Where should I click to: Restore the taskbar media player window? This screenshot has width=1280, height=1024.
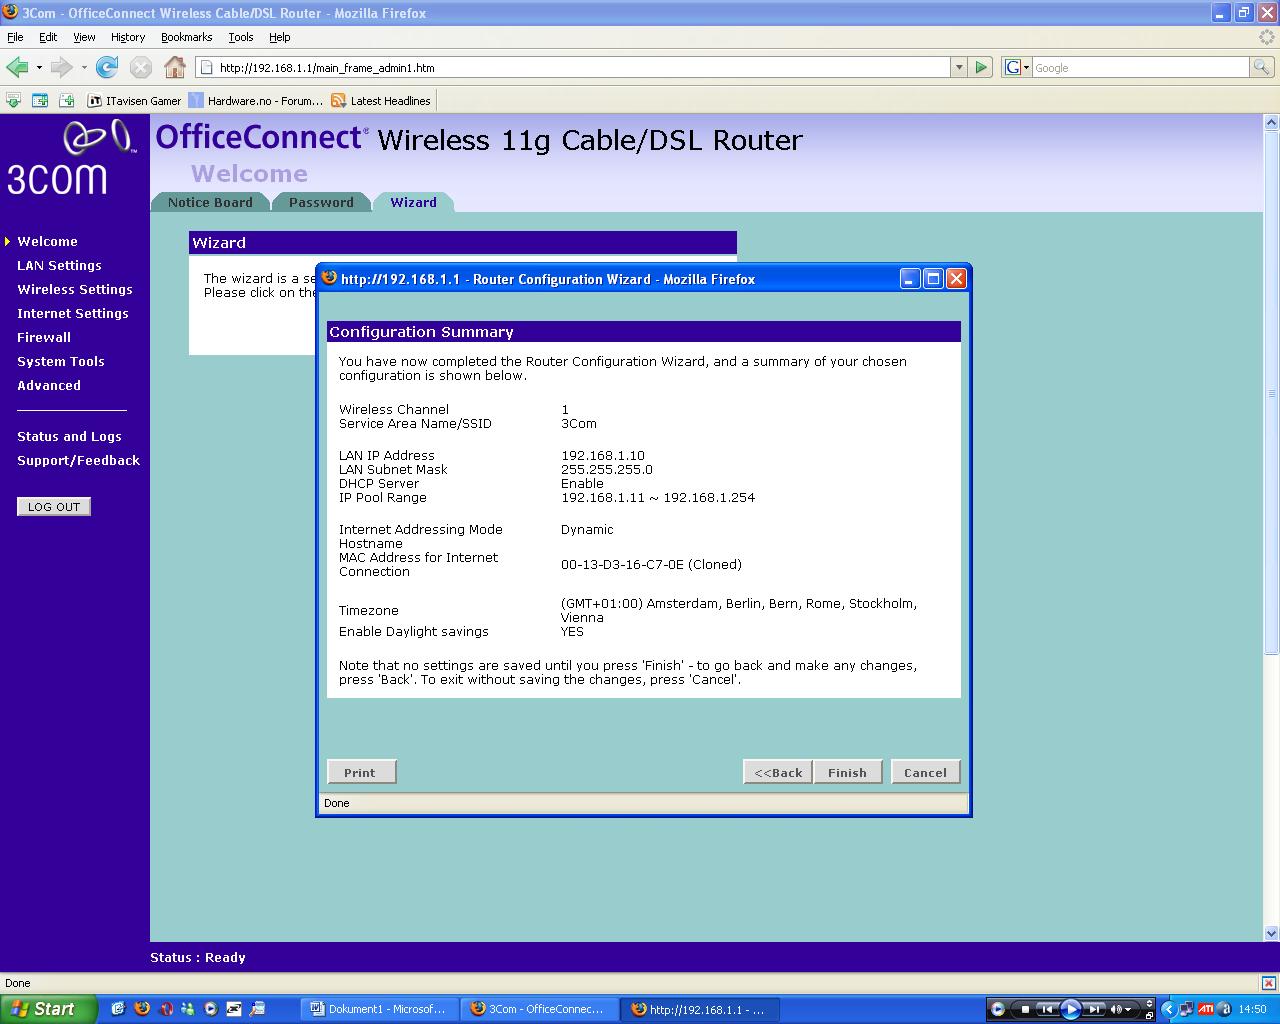click(1149, 1015)
